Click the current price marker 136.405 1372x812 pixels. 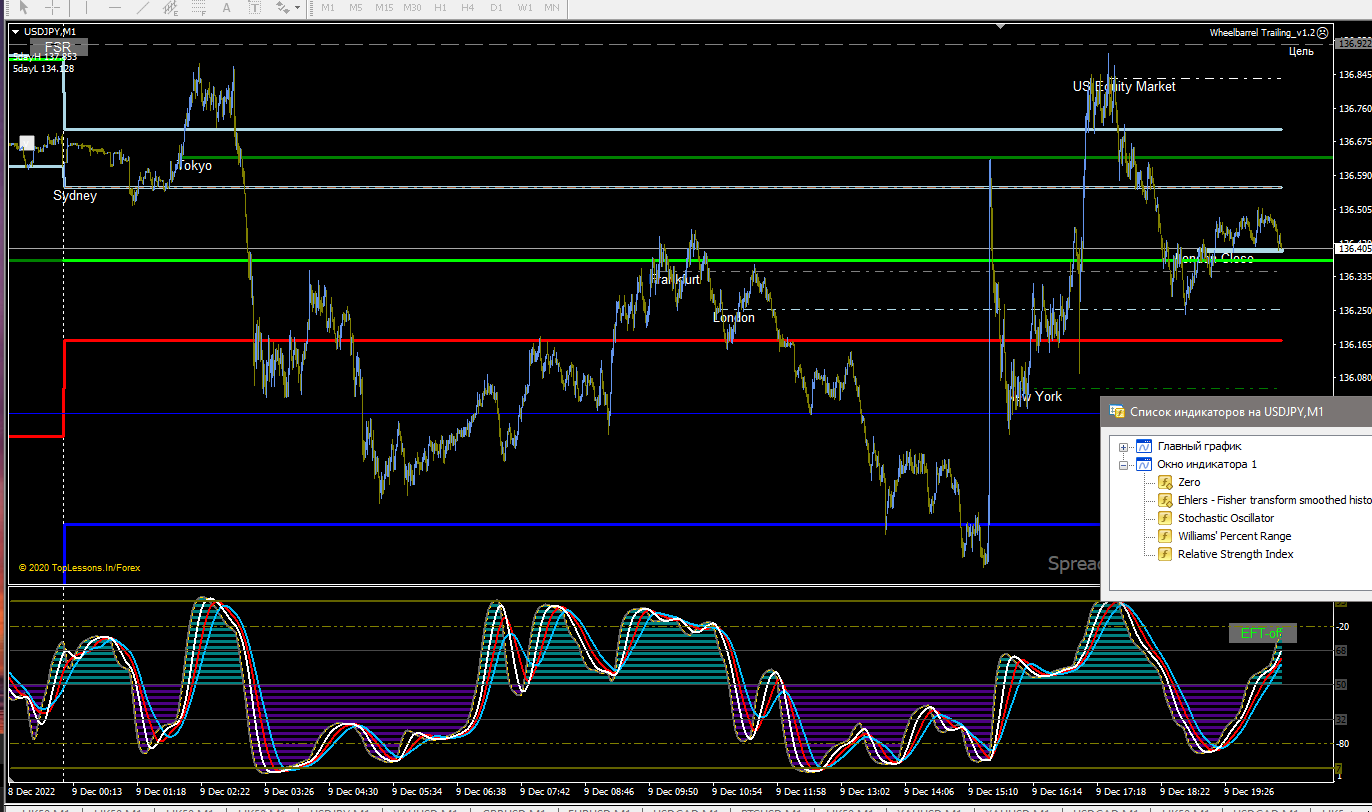1353,248
